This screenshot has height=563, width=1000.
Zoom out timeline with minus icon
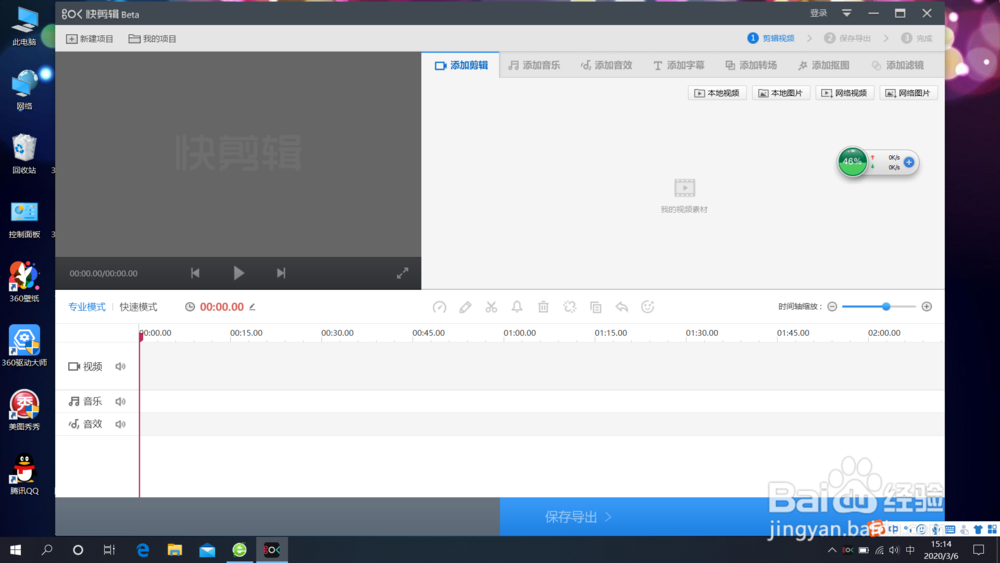pyautogui.click(x=832, y=307)
